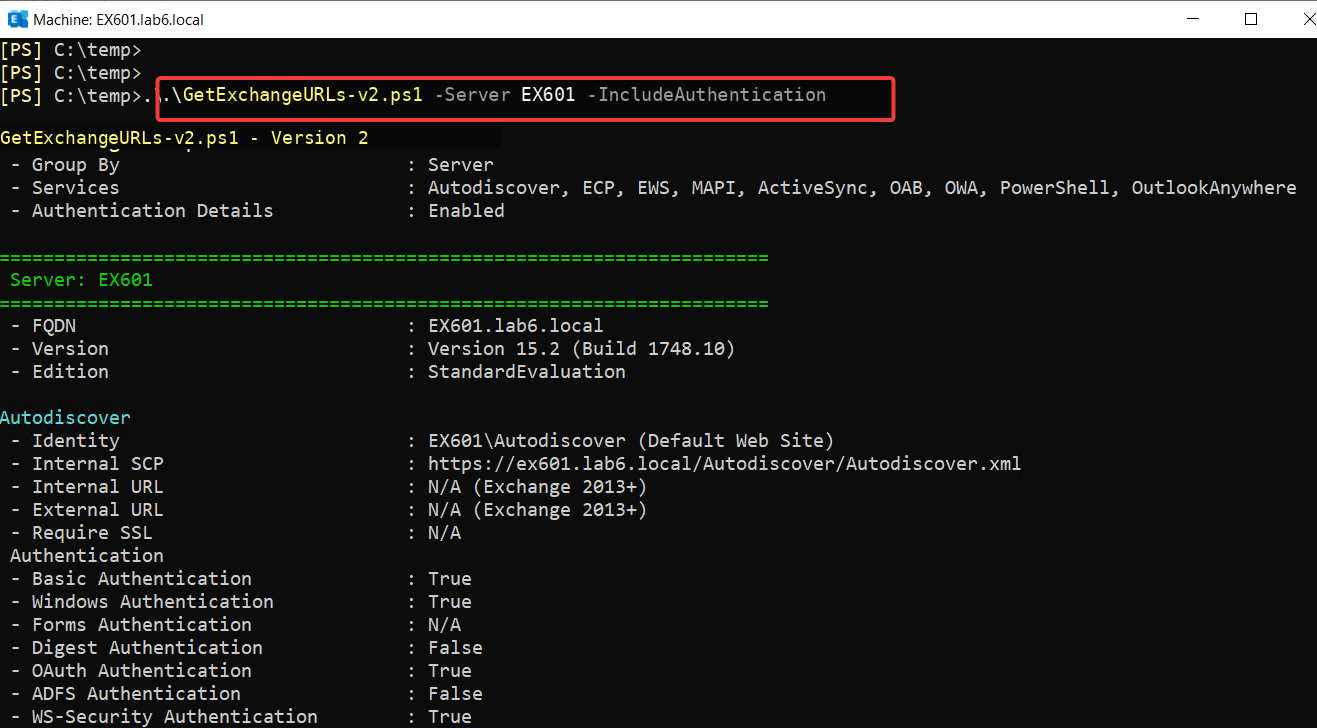This screenshot has width=1317, height=728.
Task: Click the 'Authentication' subsection heading
Action: coord(87,556)
